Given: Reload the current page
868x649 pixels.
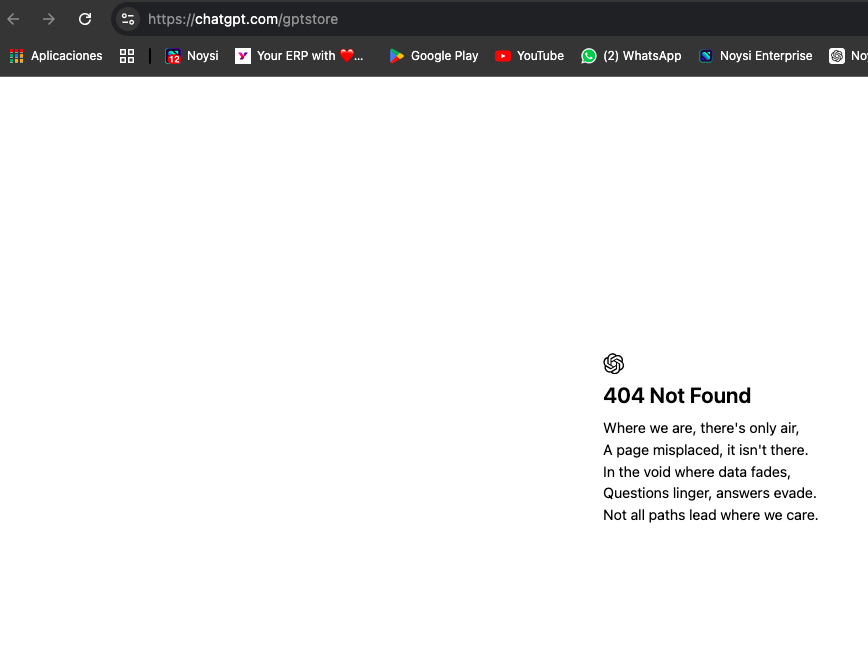Looking at the screenshot, I should click(85, 19).
